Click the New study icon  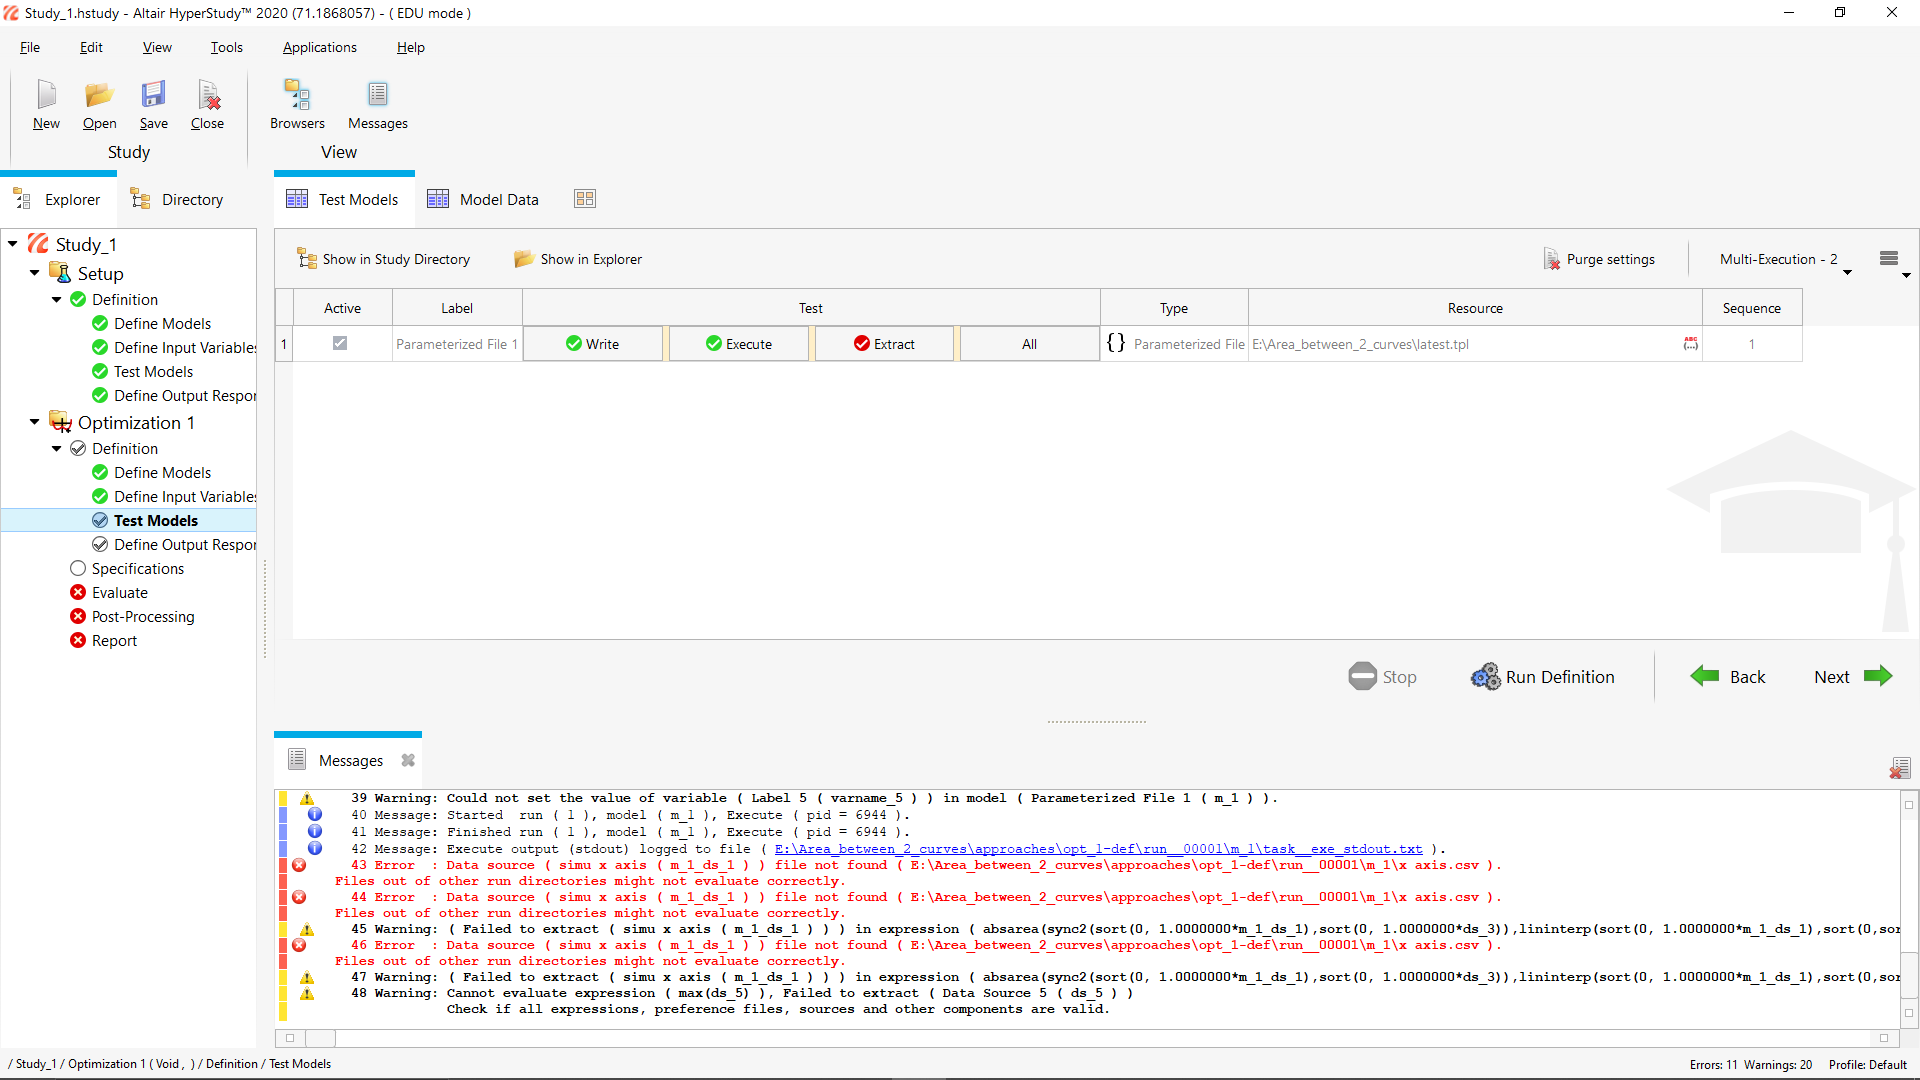(46, 95)
